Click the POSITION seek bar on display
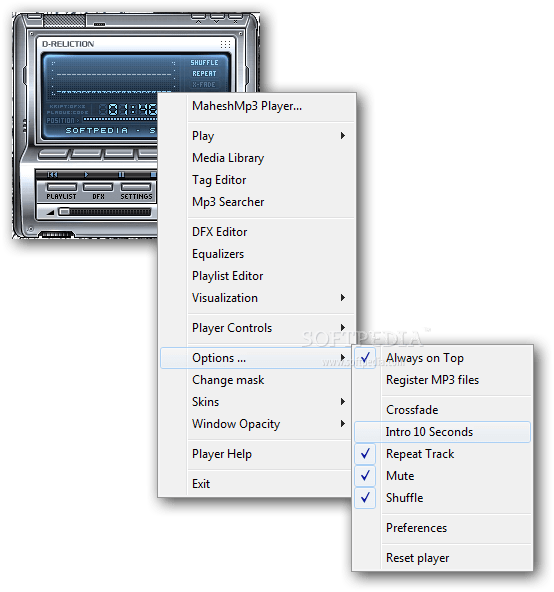The height and width of the screenshot is (592, 554). point(120,120)
